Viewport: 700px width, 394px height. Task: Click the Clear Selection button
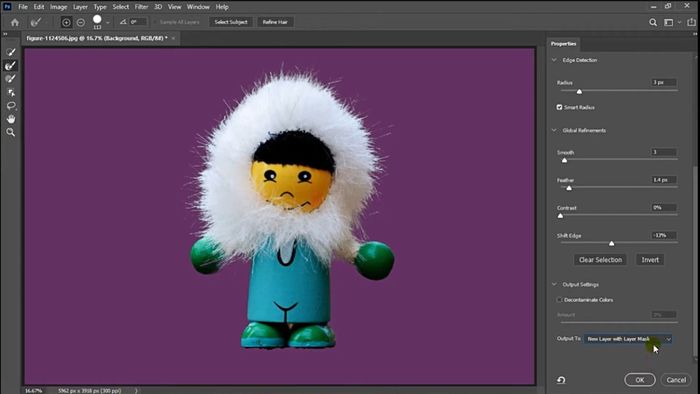[600, 260]
